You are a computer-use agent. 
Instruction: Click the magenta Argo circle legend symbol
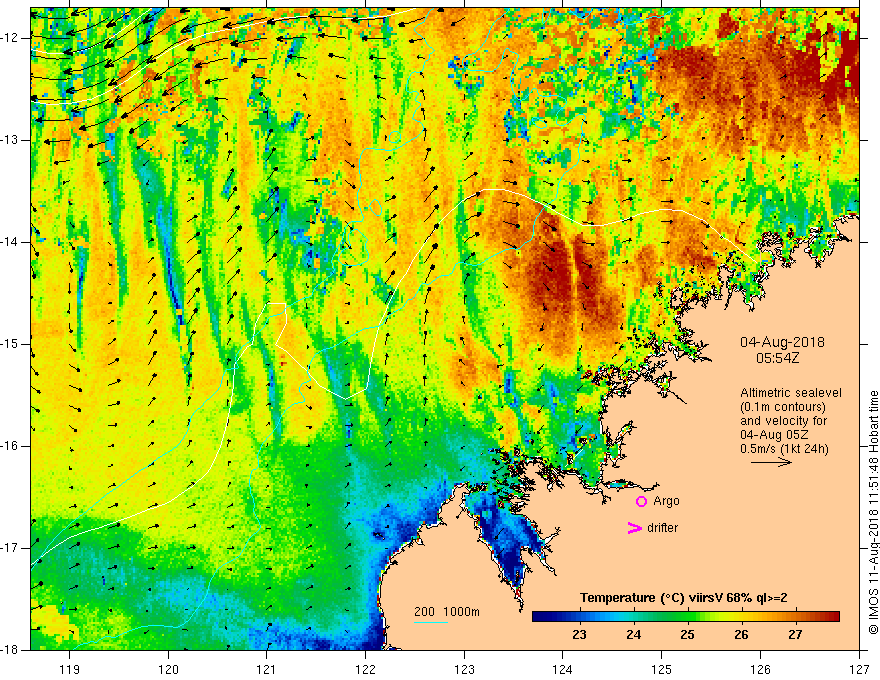641,501
